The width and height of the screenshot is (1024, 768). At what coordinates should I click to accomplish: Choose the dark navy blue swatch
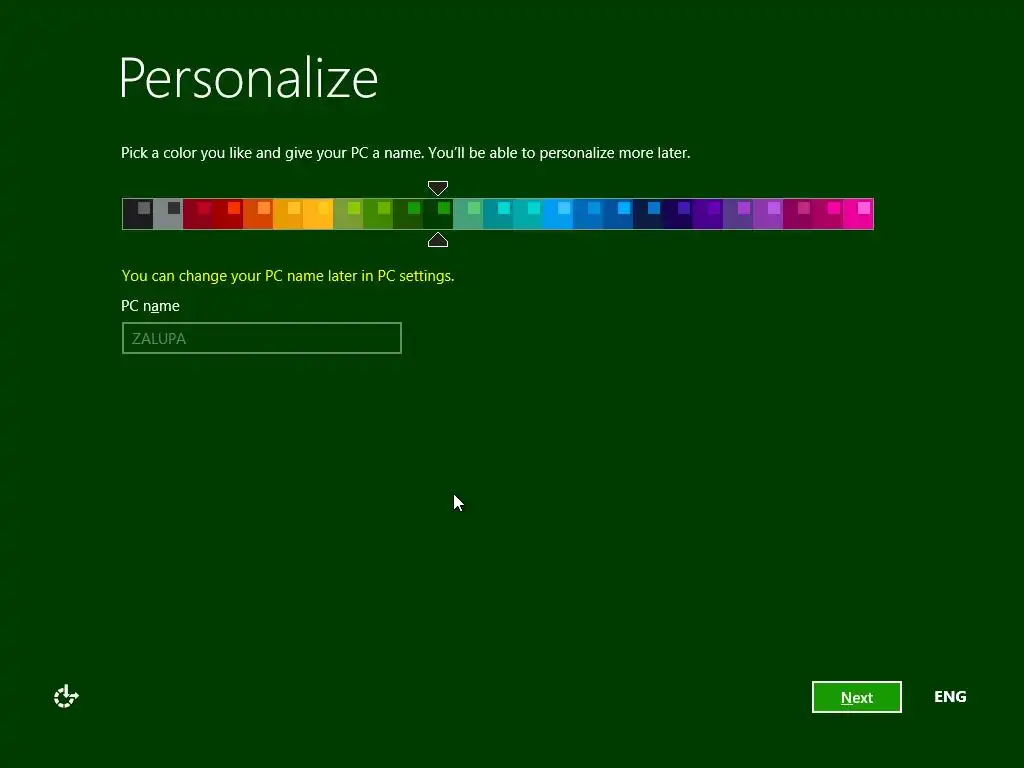tap(648, 214)
